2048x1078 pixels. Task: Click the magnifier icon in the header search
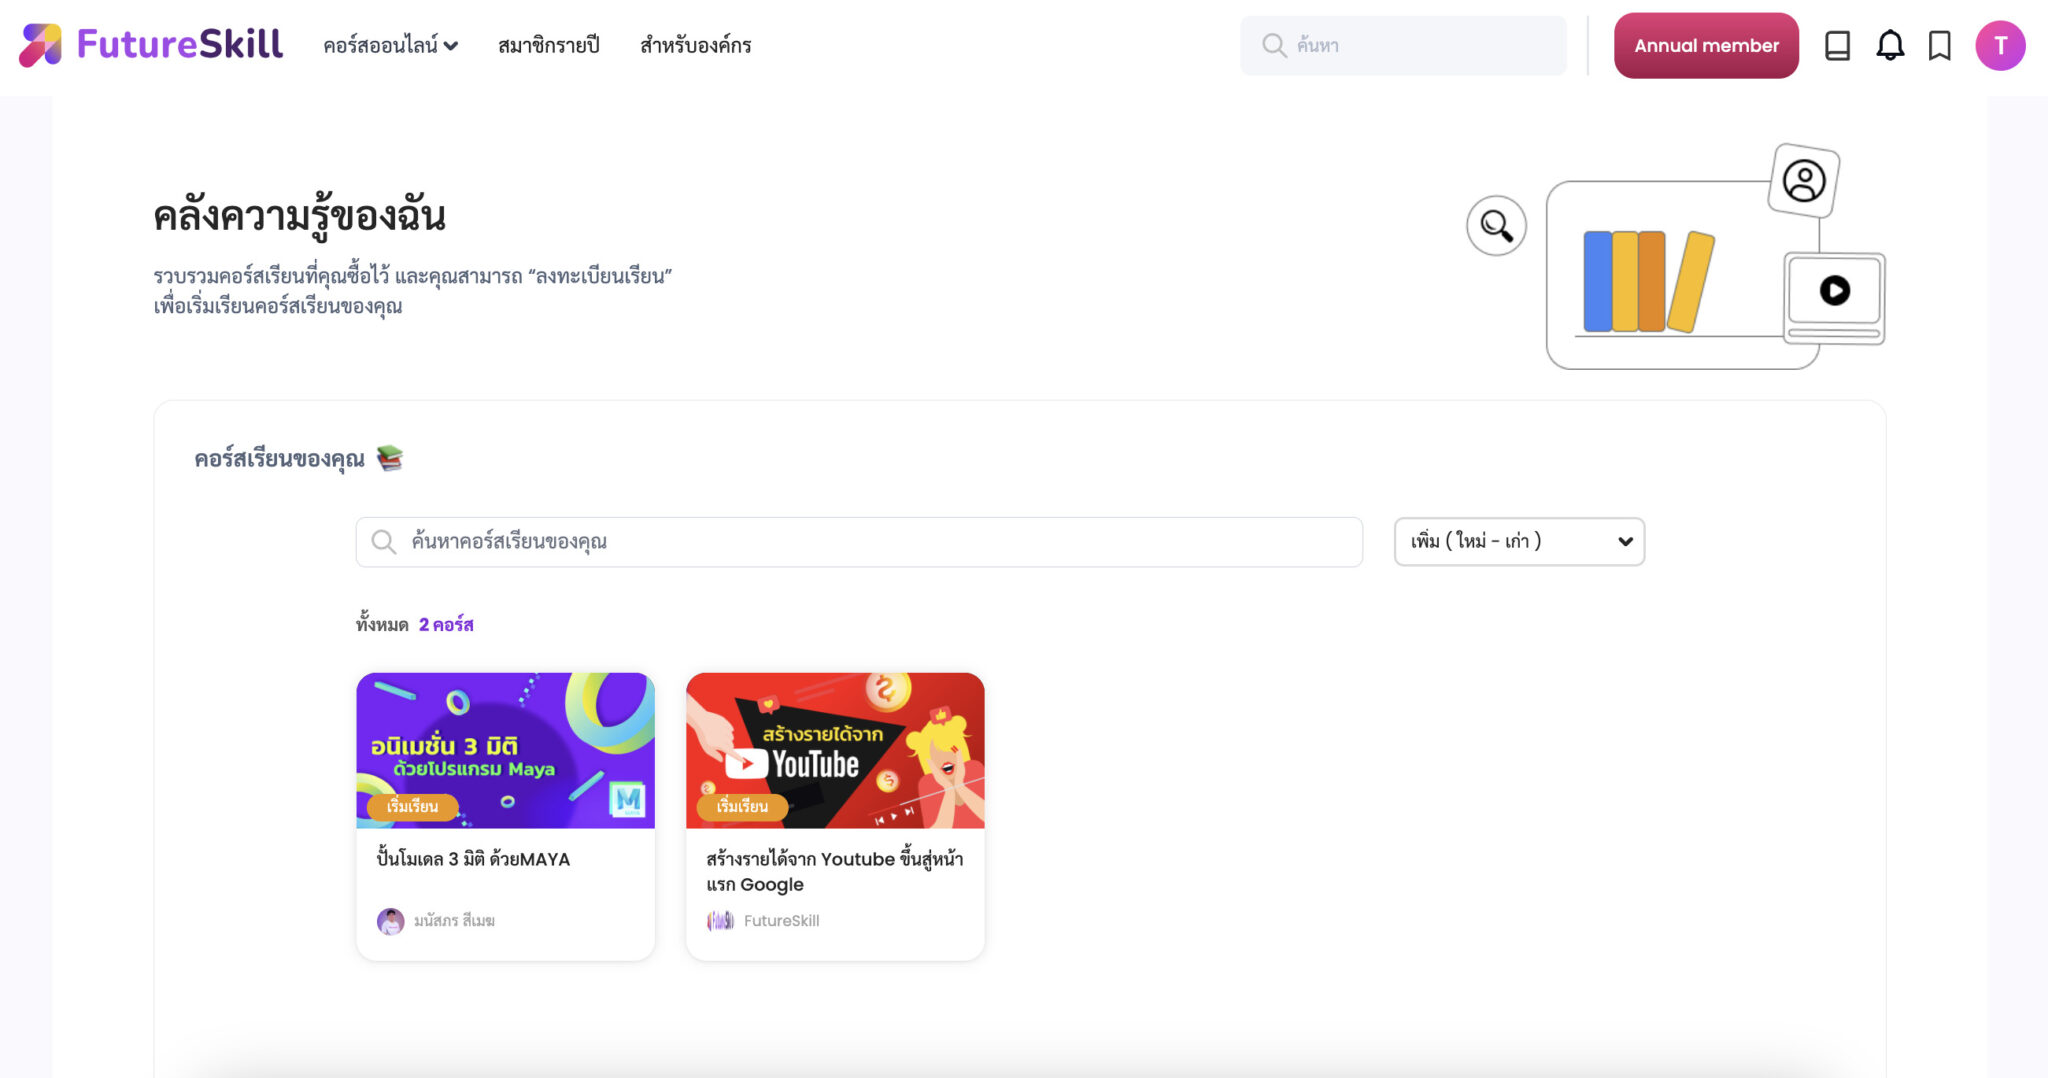(x=1273, y=45)
